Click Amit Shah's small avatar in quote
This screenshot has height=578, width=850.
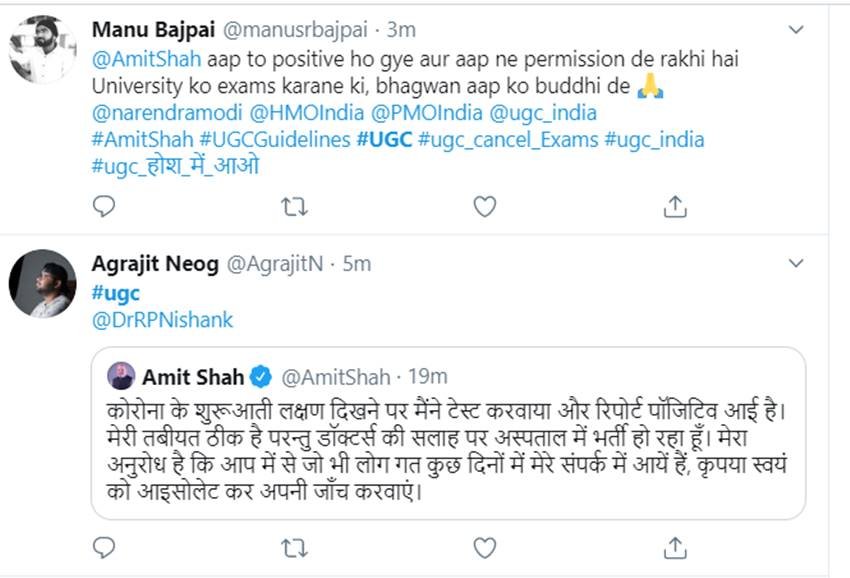click(x=122, y=377)
